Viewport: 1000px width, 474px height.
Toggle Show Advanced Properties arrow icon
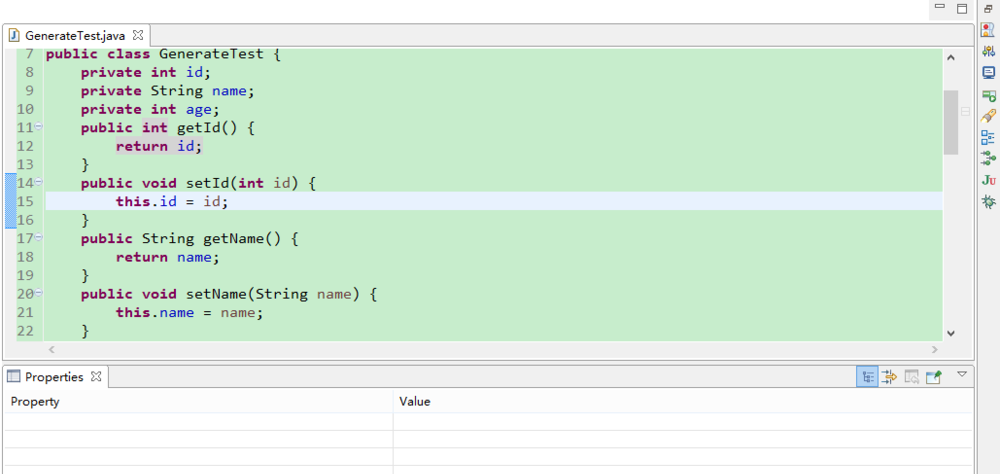(889, 377)
